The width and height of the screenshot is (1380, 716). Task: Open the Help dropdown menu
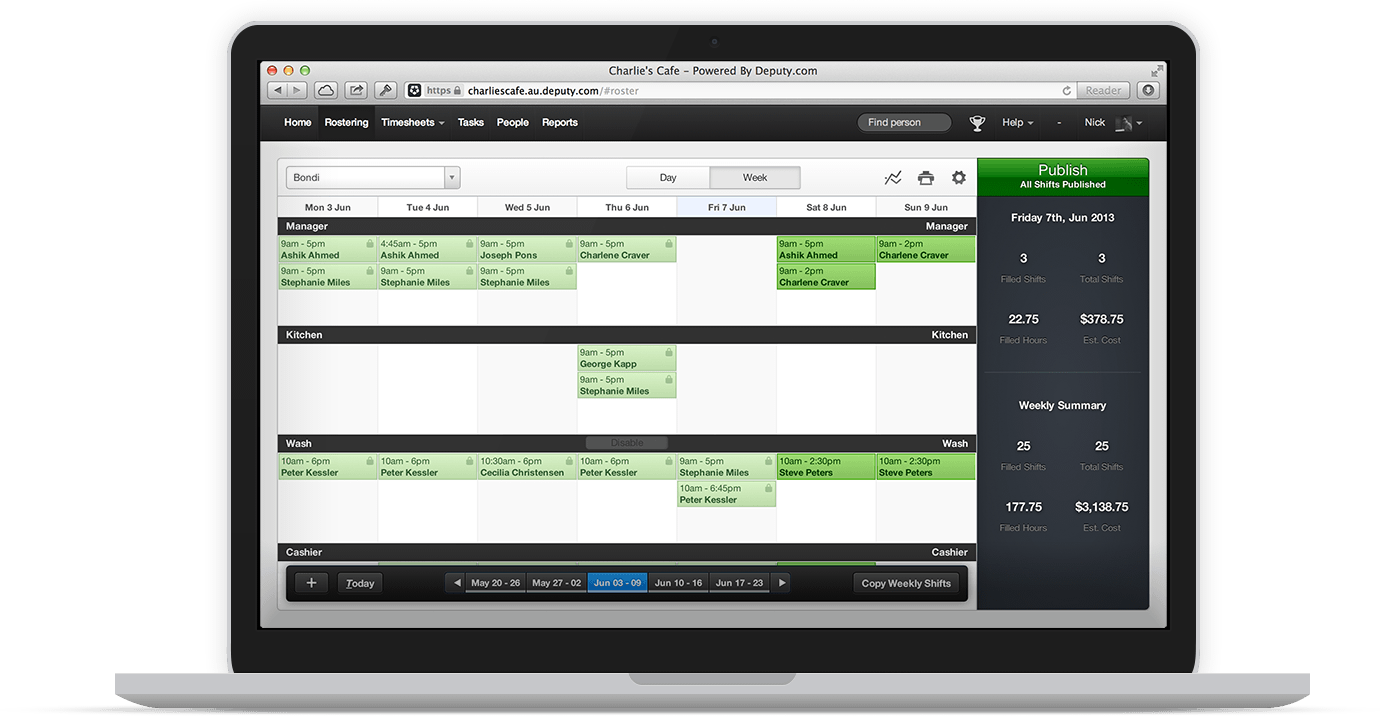(1017, 123)
